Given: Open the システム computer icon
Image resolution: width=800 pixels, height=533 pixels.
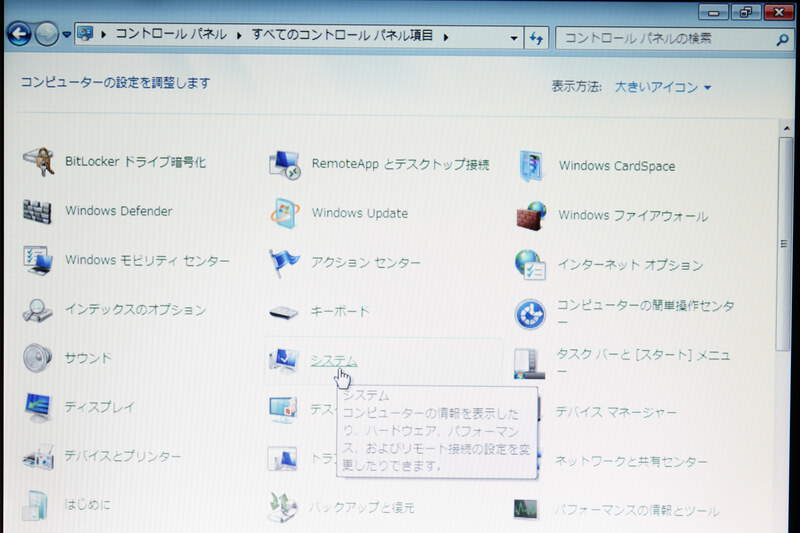Looking at the screenshot, I should (x=284, y=361).
